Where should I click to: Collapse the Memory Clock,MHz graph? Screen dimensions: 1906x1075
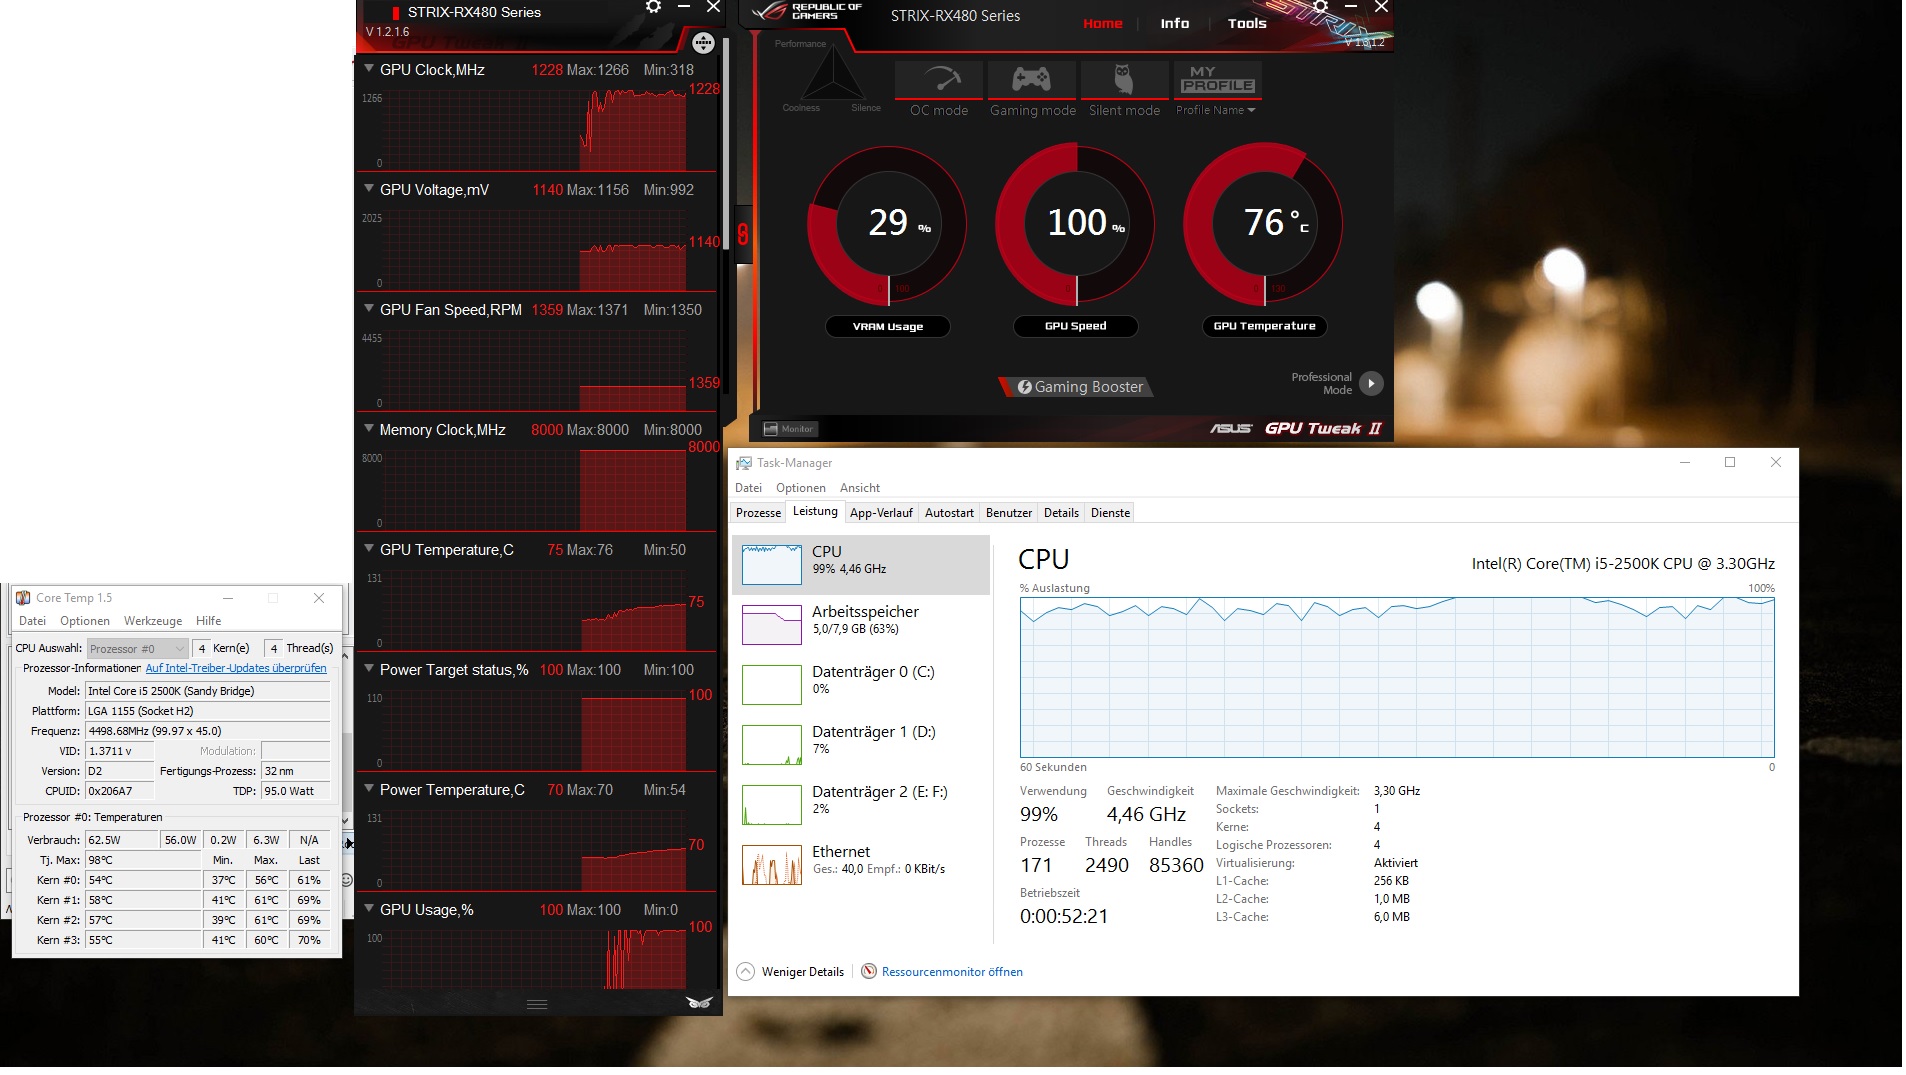click(x=370, y=429)
